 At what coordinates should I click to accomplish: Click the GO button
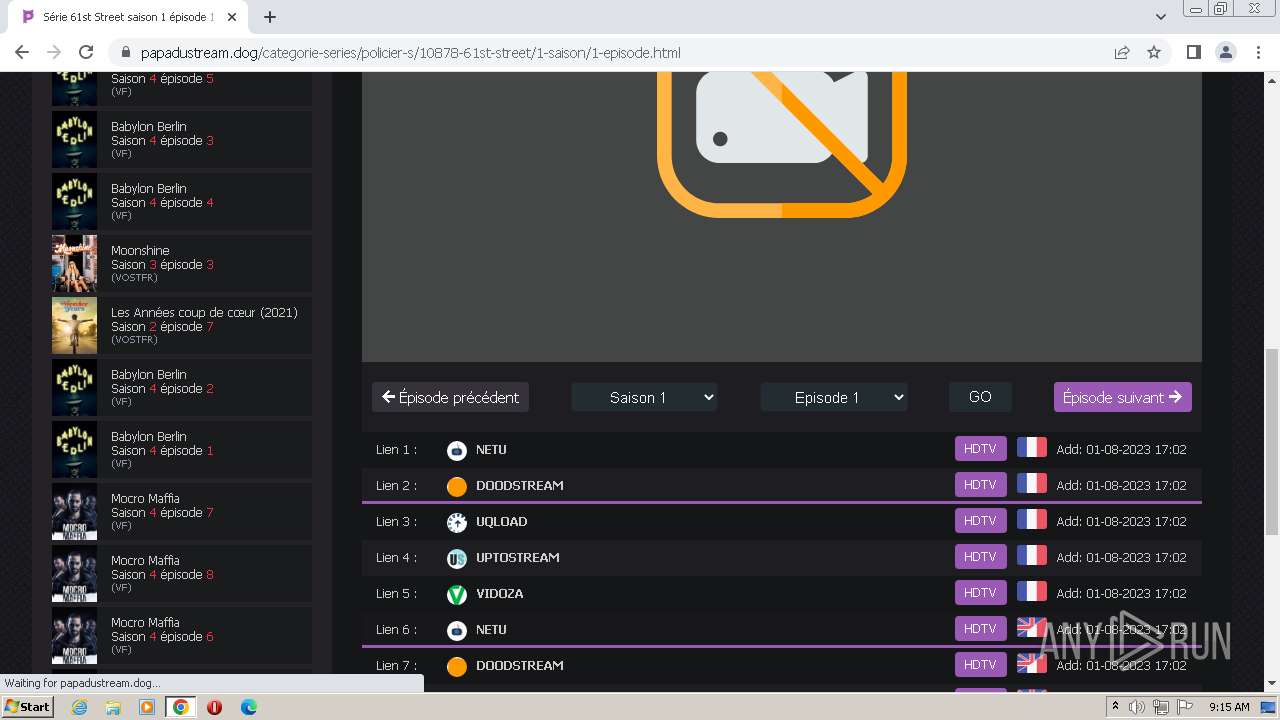pyautogui.click(x=980, y=397)
